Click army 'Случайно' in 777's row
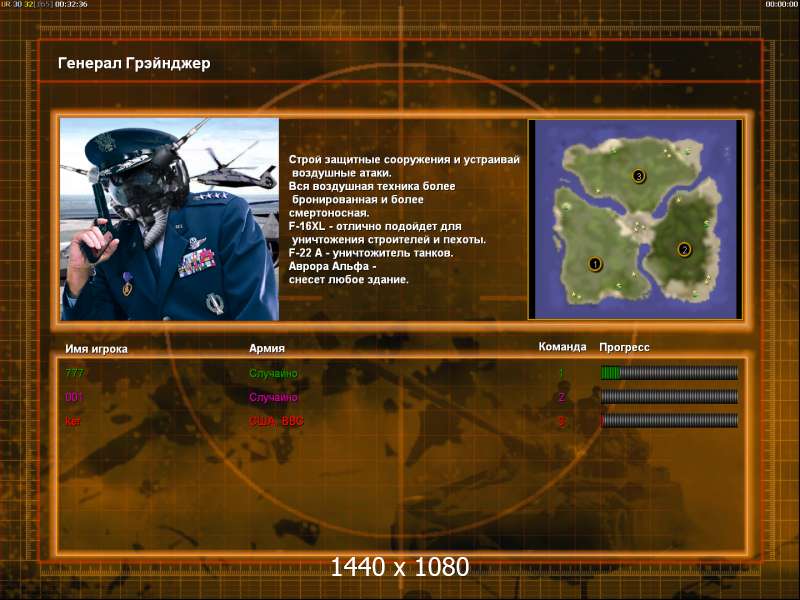 pyautogui.click(x=273, y=373)
